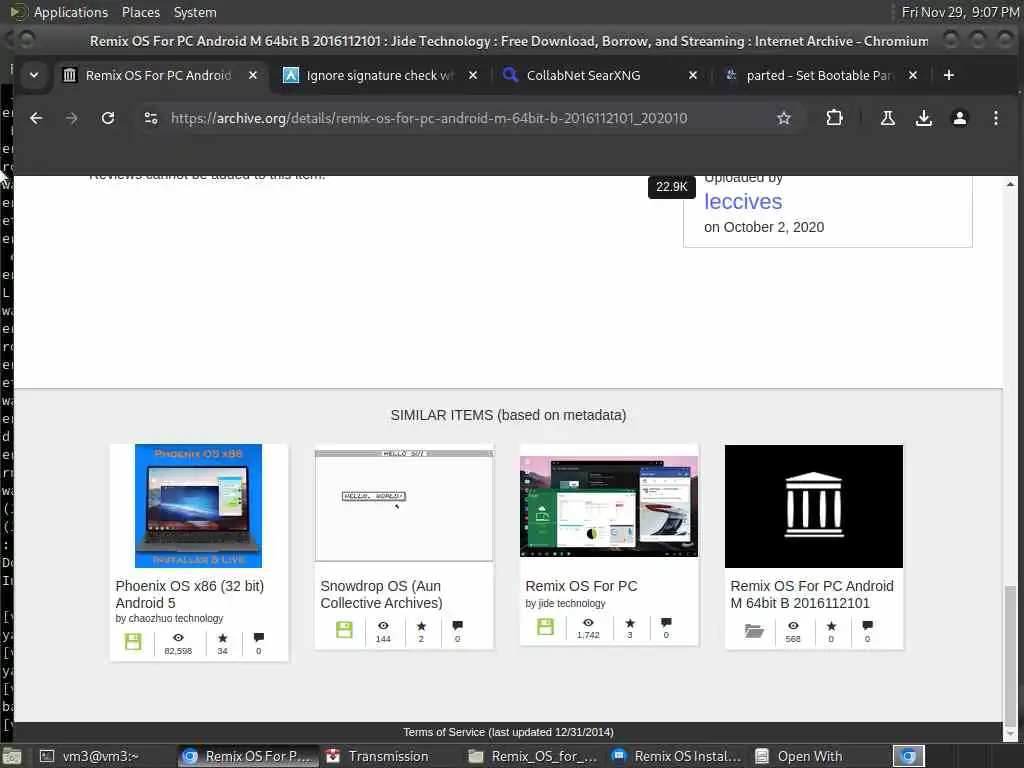Image resolution: width=1024 pixels, height=768 pixels.
Task: Switch to vm3@vm3 terminal in taskbar
Action: 101,756
